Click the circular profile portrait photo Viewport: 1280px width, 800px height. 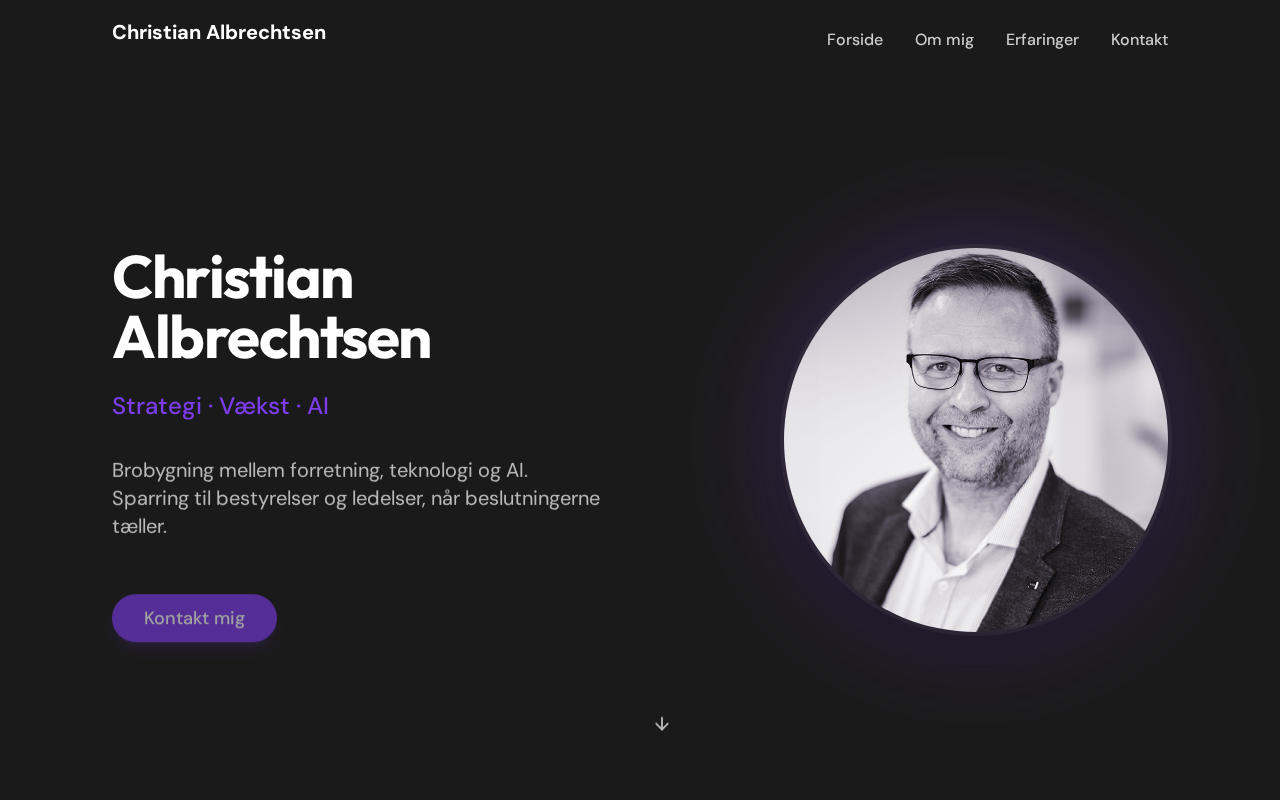point(976,440)
